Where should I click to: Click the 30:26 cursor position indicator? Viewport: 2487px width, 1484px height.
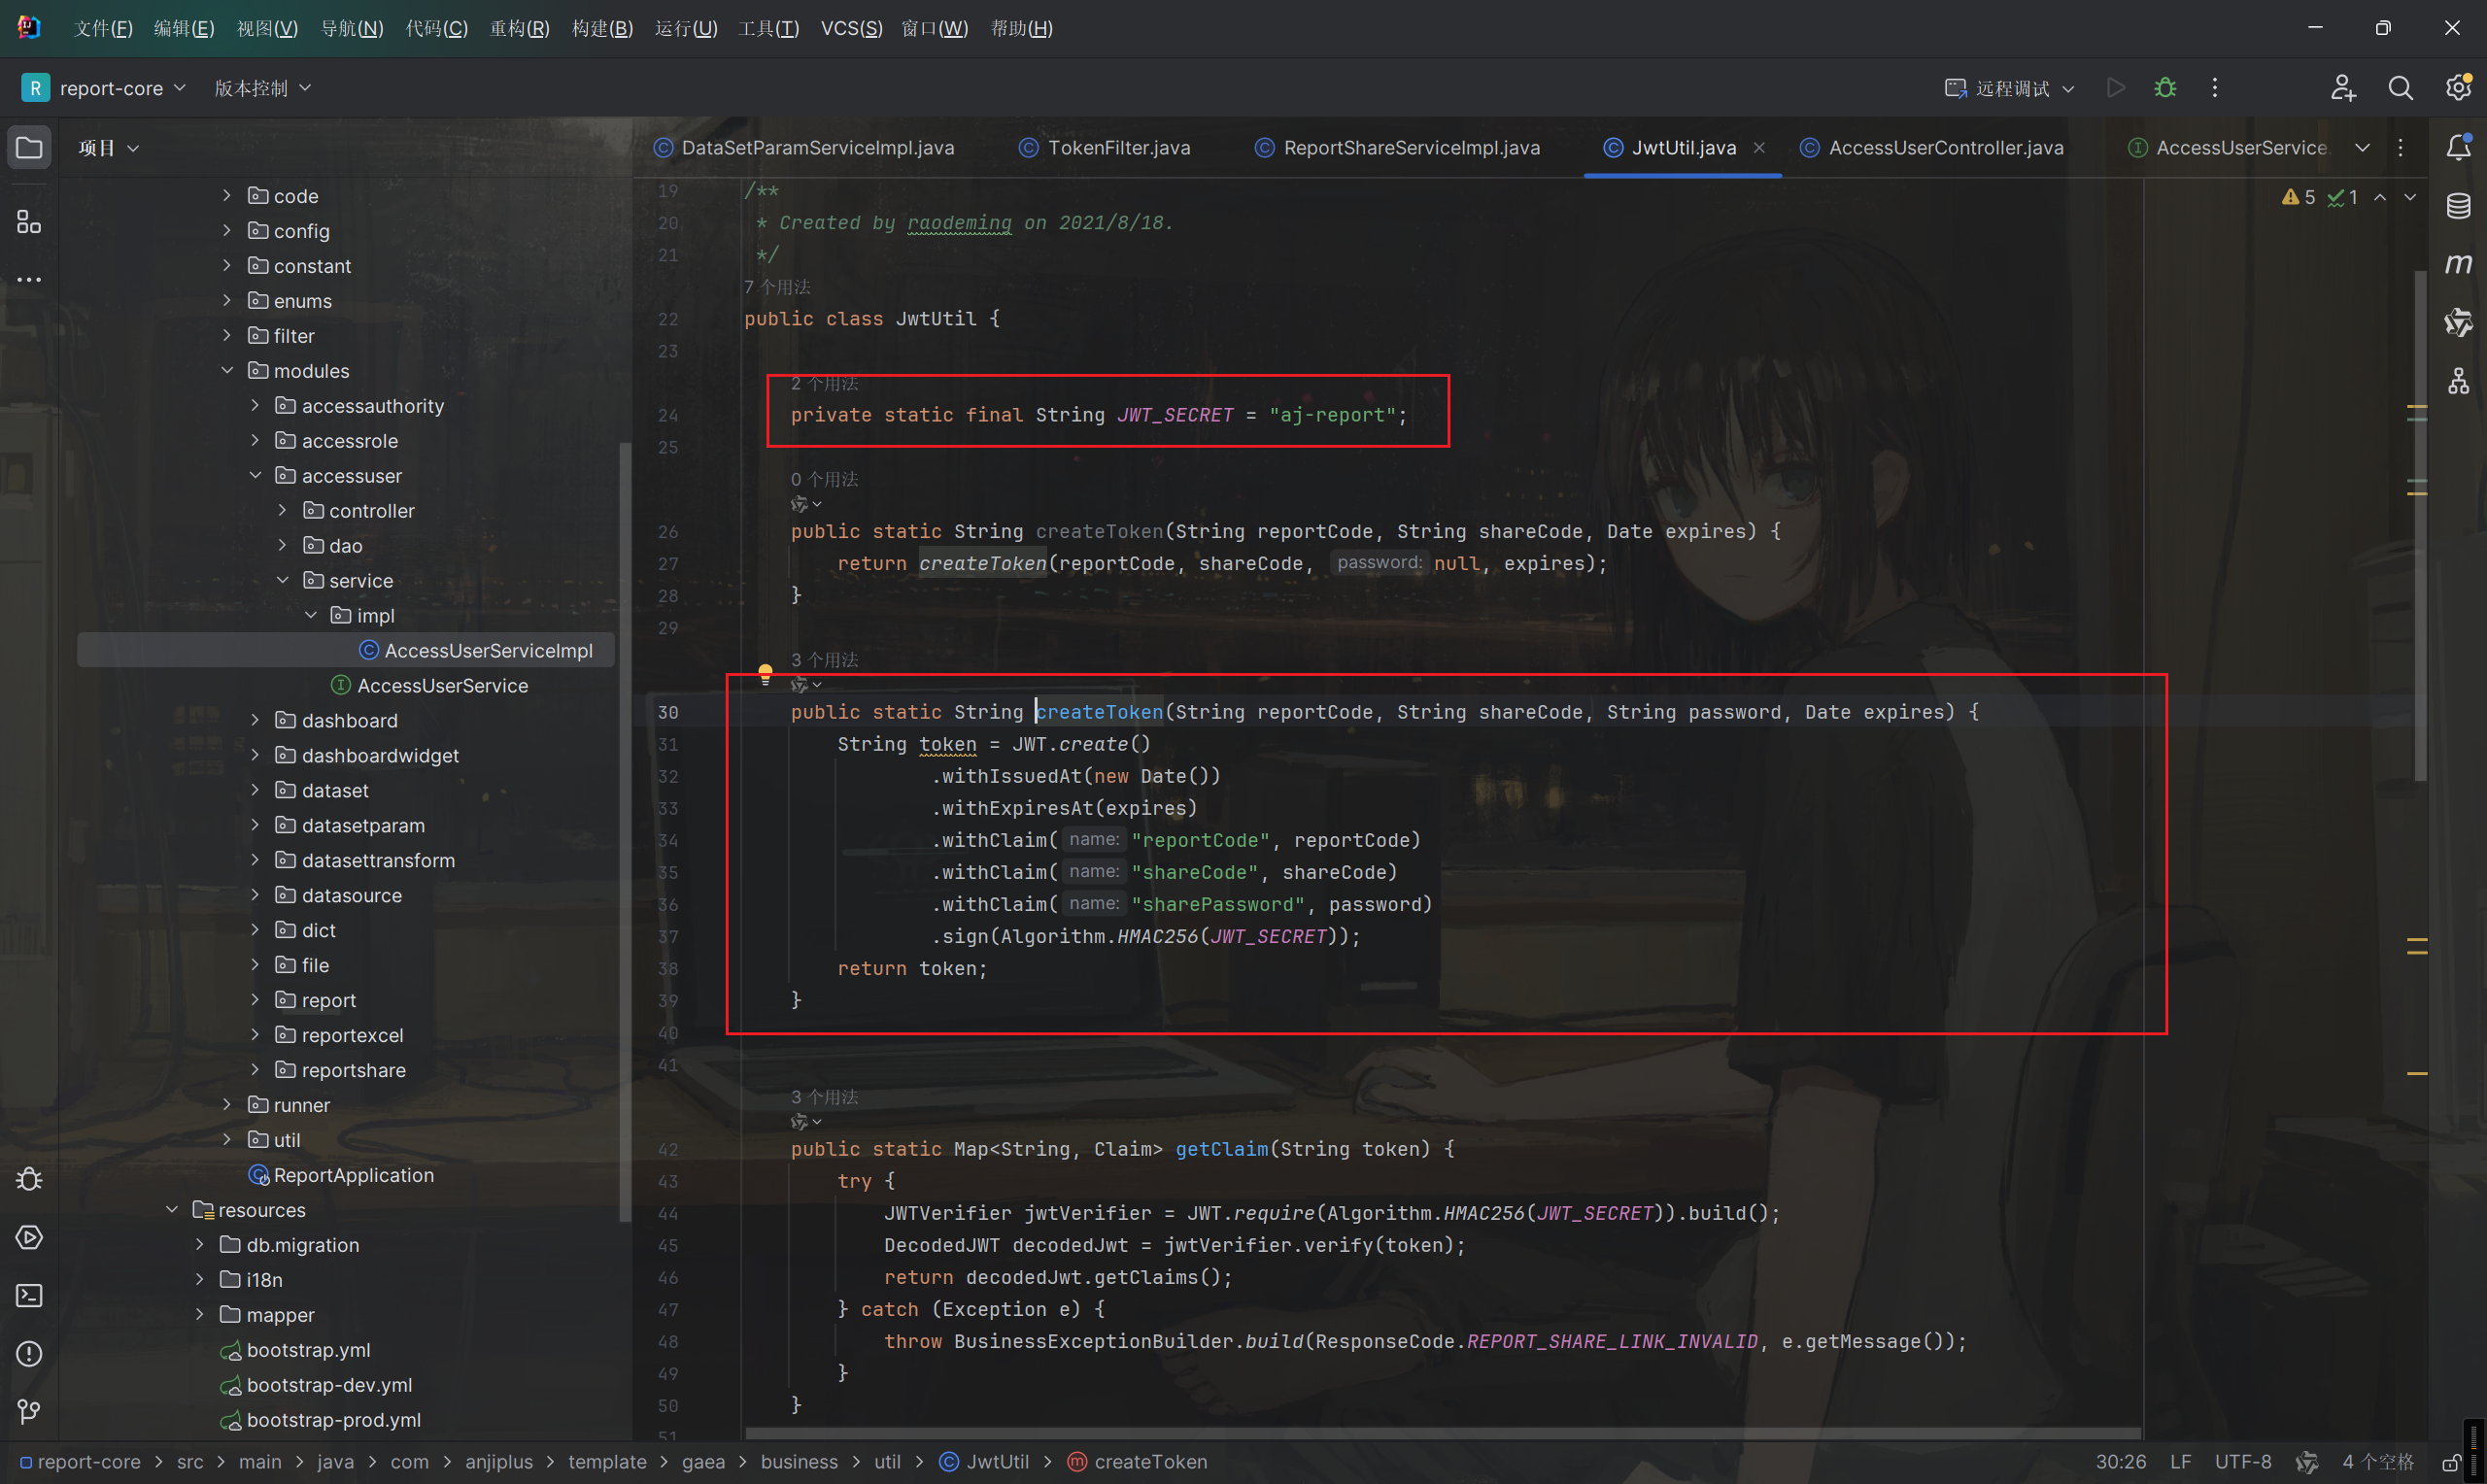[2120, 1462]
